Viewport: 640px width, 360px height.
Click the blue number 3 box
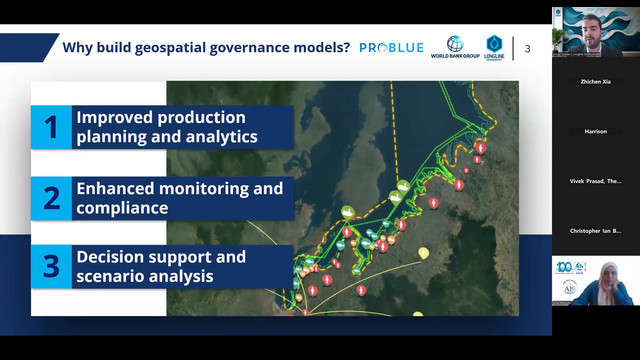tap(51, 267)
